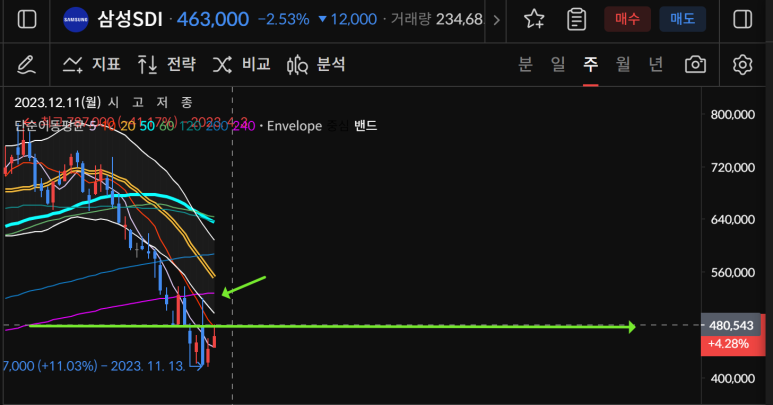Click the Envelope indicator label

pyautogui.click(x=294, y=126)
